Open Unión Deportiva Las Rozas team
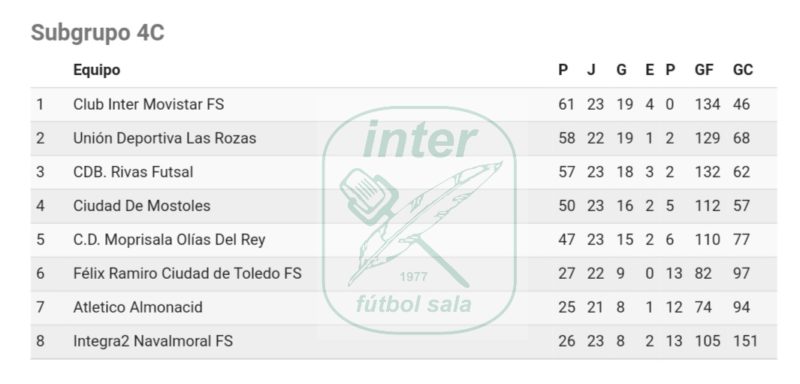This screenshot has width=800, height=384. click(164, 138)
